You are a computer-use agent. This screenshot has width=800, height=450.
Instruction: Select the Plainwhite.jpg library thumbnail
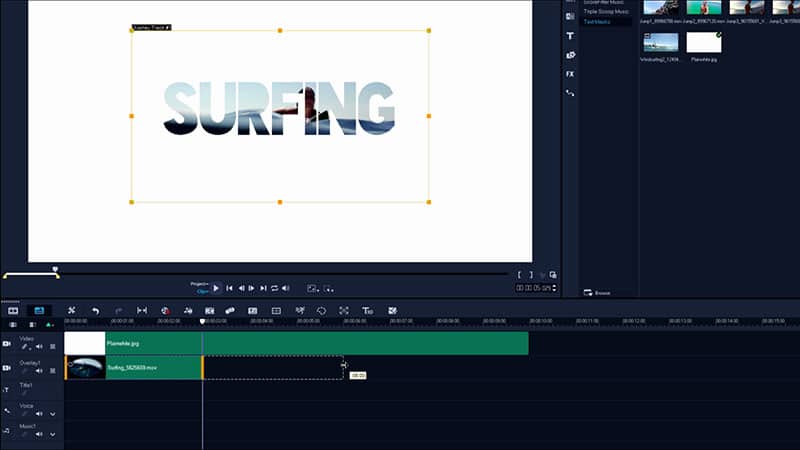[x=704, y=42]
